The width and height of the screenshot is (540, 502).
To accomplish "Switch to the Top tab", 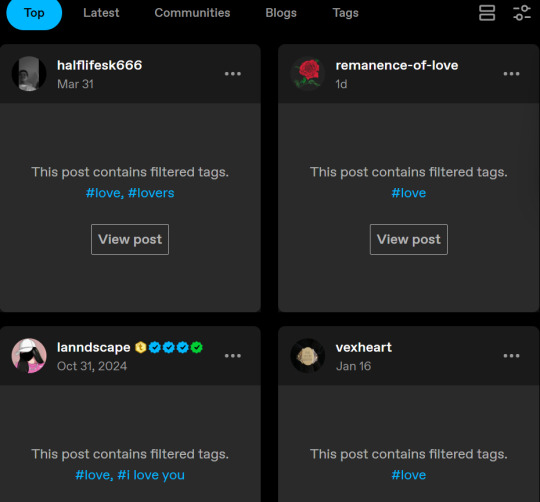I will point(34,13).
